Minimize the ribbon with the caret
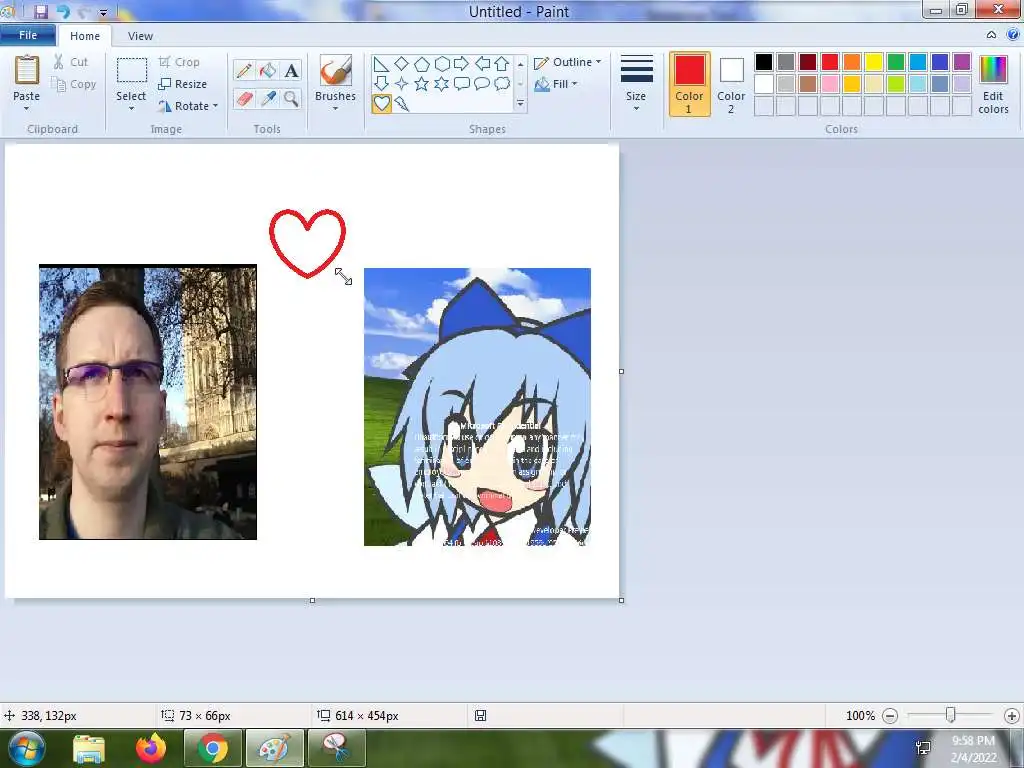The height and width of the screenshot is (768, 1024). point(991,35)
